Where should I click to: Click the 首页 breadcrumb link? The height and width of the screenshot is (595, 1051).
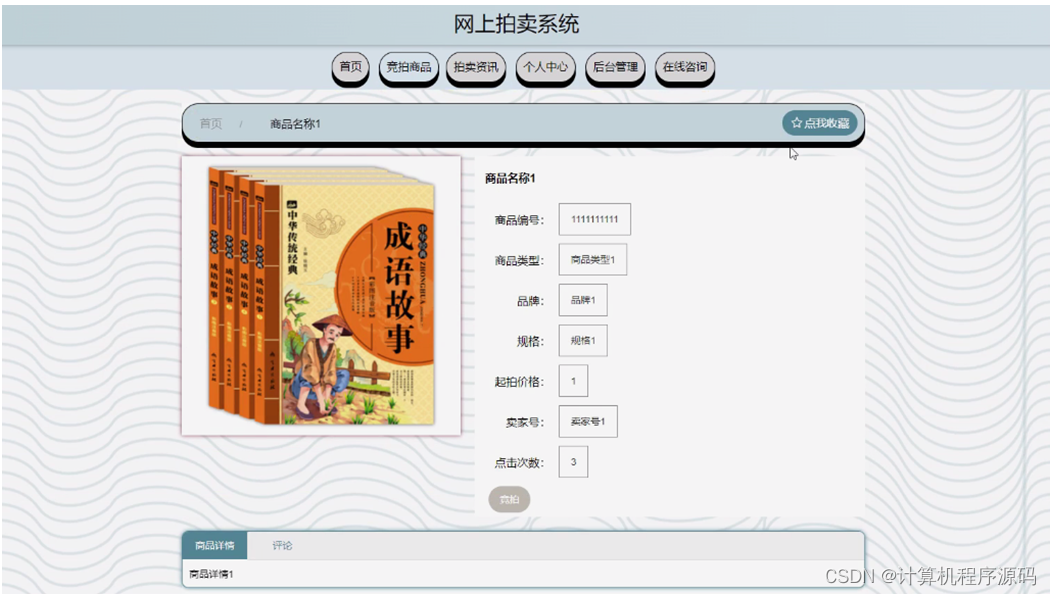click(x=210, y=124)
